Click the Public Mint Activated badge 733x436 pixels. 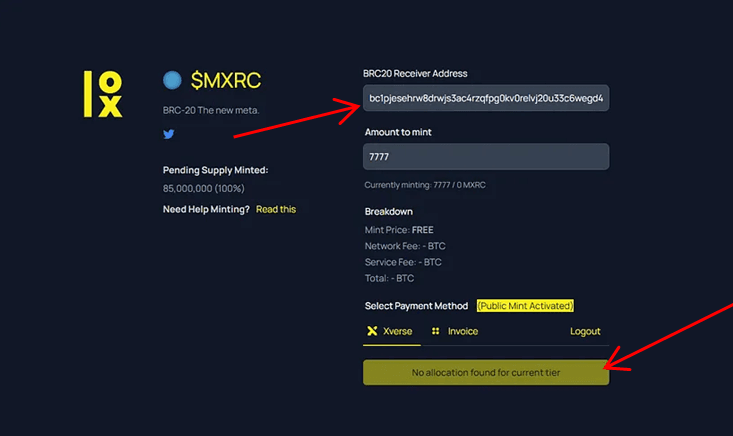point(525,305)
